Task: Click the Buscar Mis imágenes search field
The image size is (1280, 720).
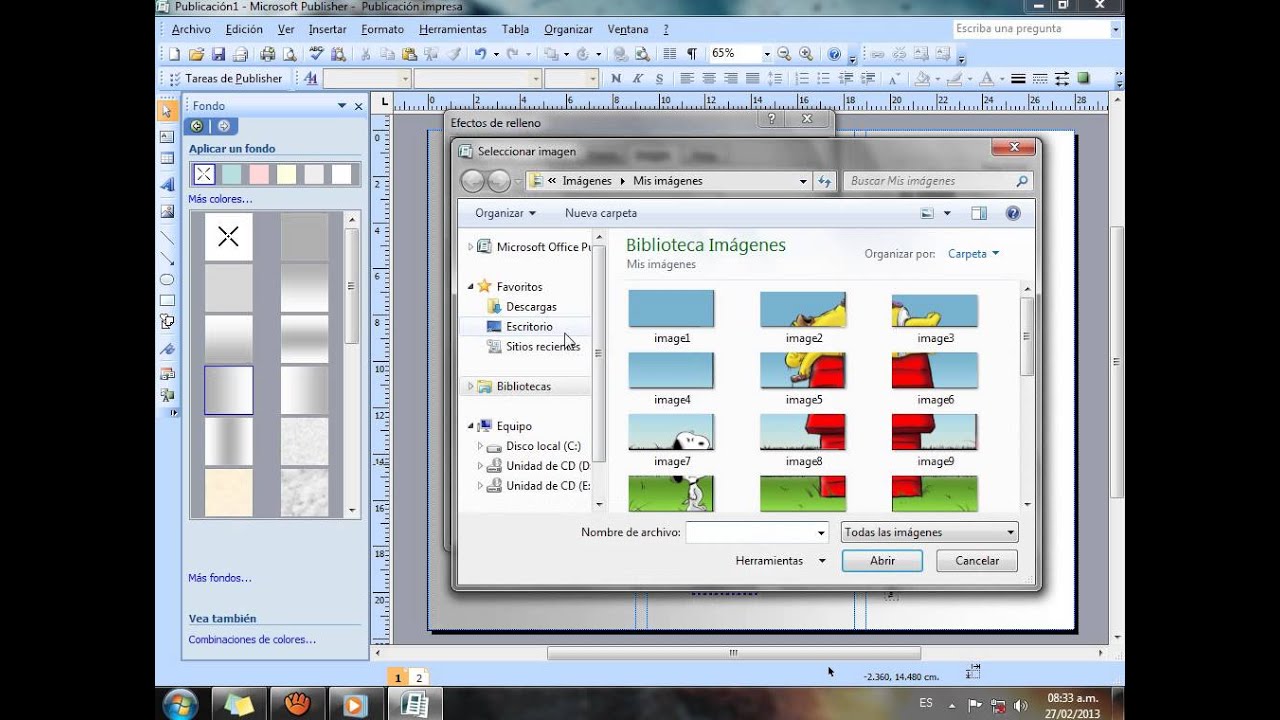Action: [939, 181]
